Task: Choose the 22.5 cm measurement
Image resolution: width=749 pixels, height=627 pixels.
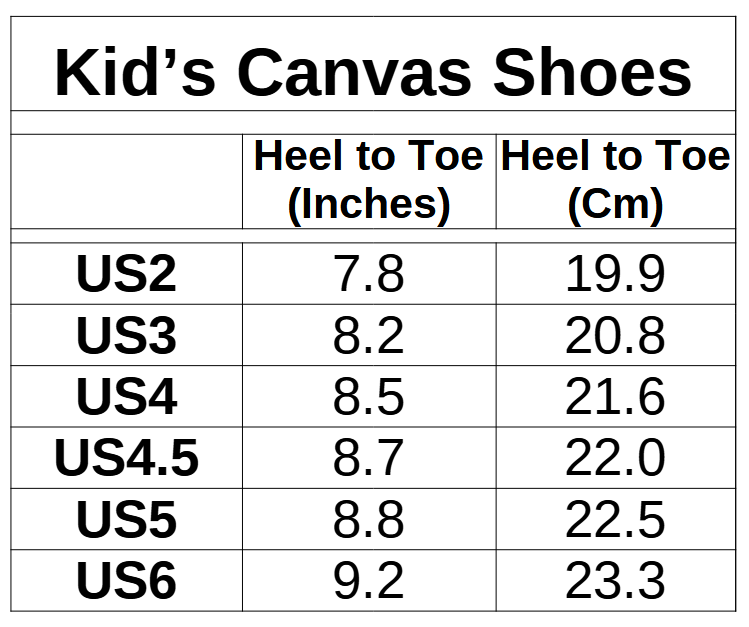Action: coord(615,520)
